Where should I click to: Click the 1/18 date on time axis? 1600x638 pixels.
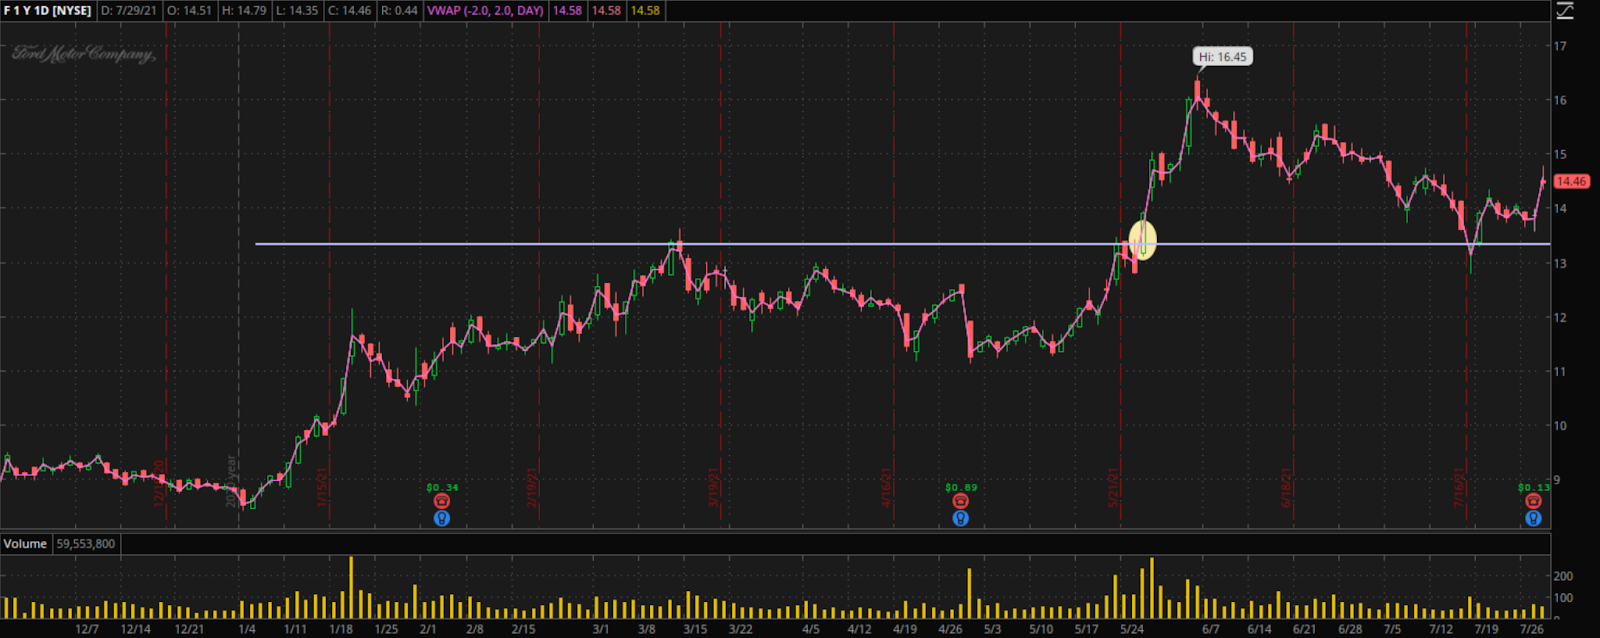tap(341, 629)
